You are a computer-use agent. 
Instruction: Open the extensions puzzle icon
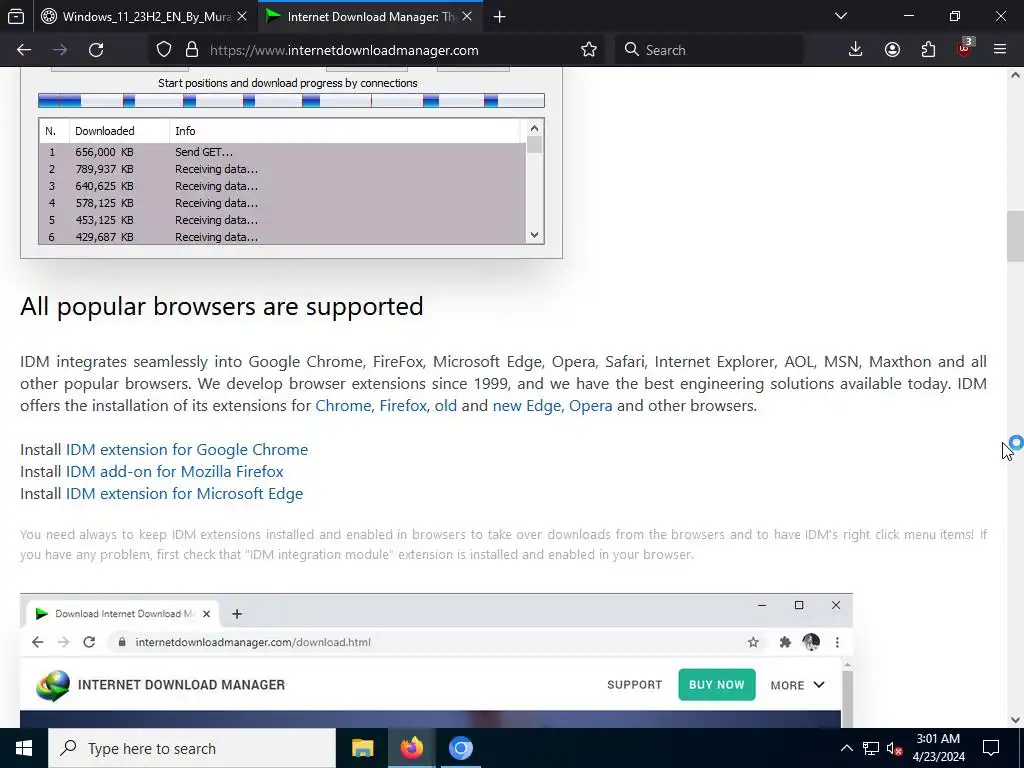pyautogui.click(x=928, y=50)
